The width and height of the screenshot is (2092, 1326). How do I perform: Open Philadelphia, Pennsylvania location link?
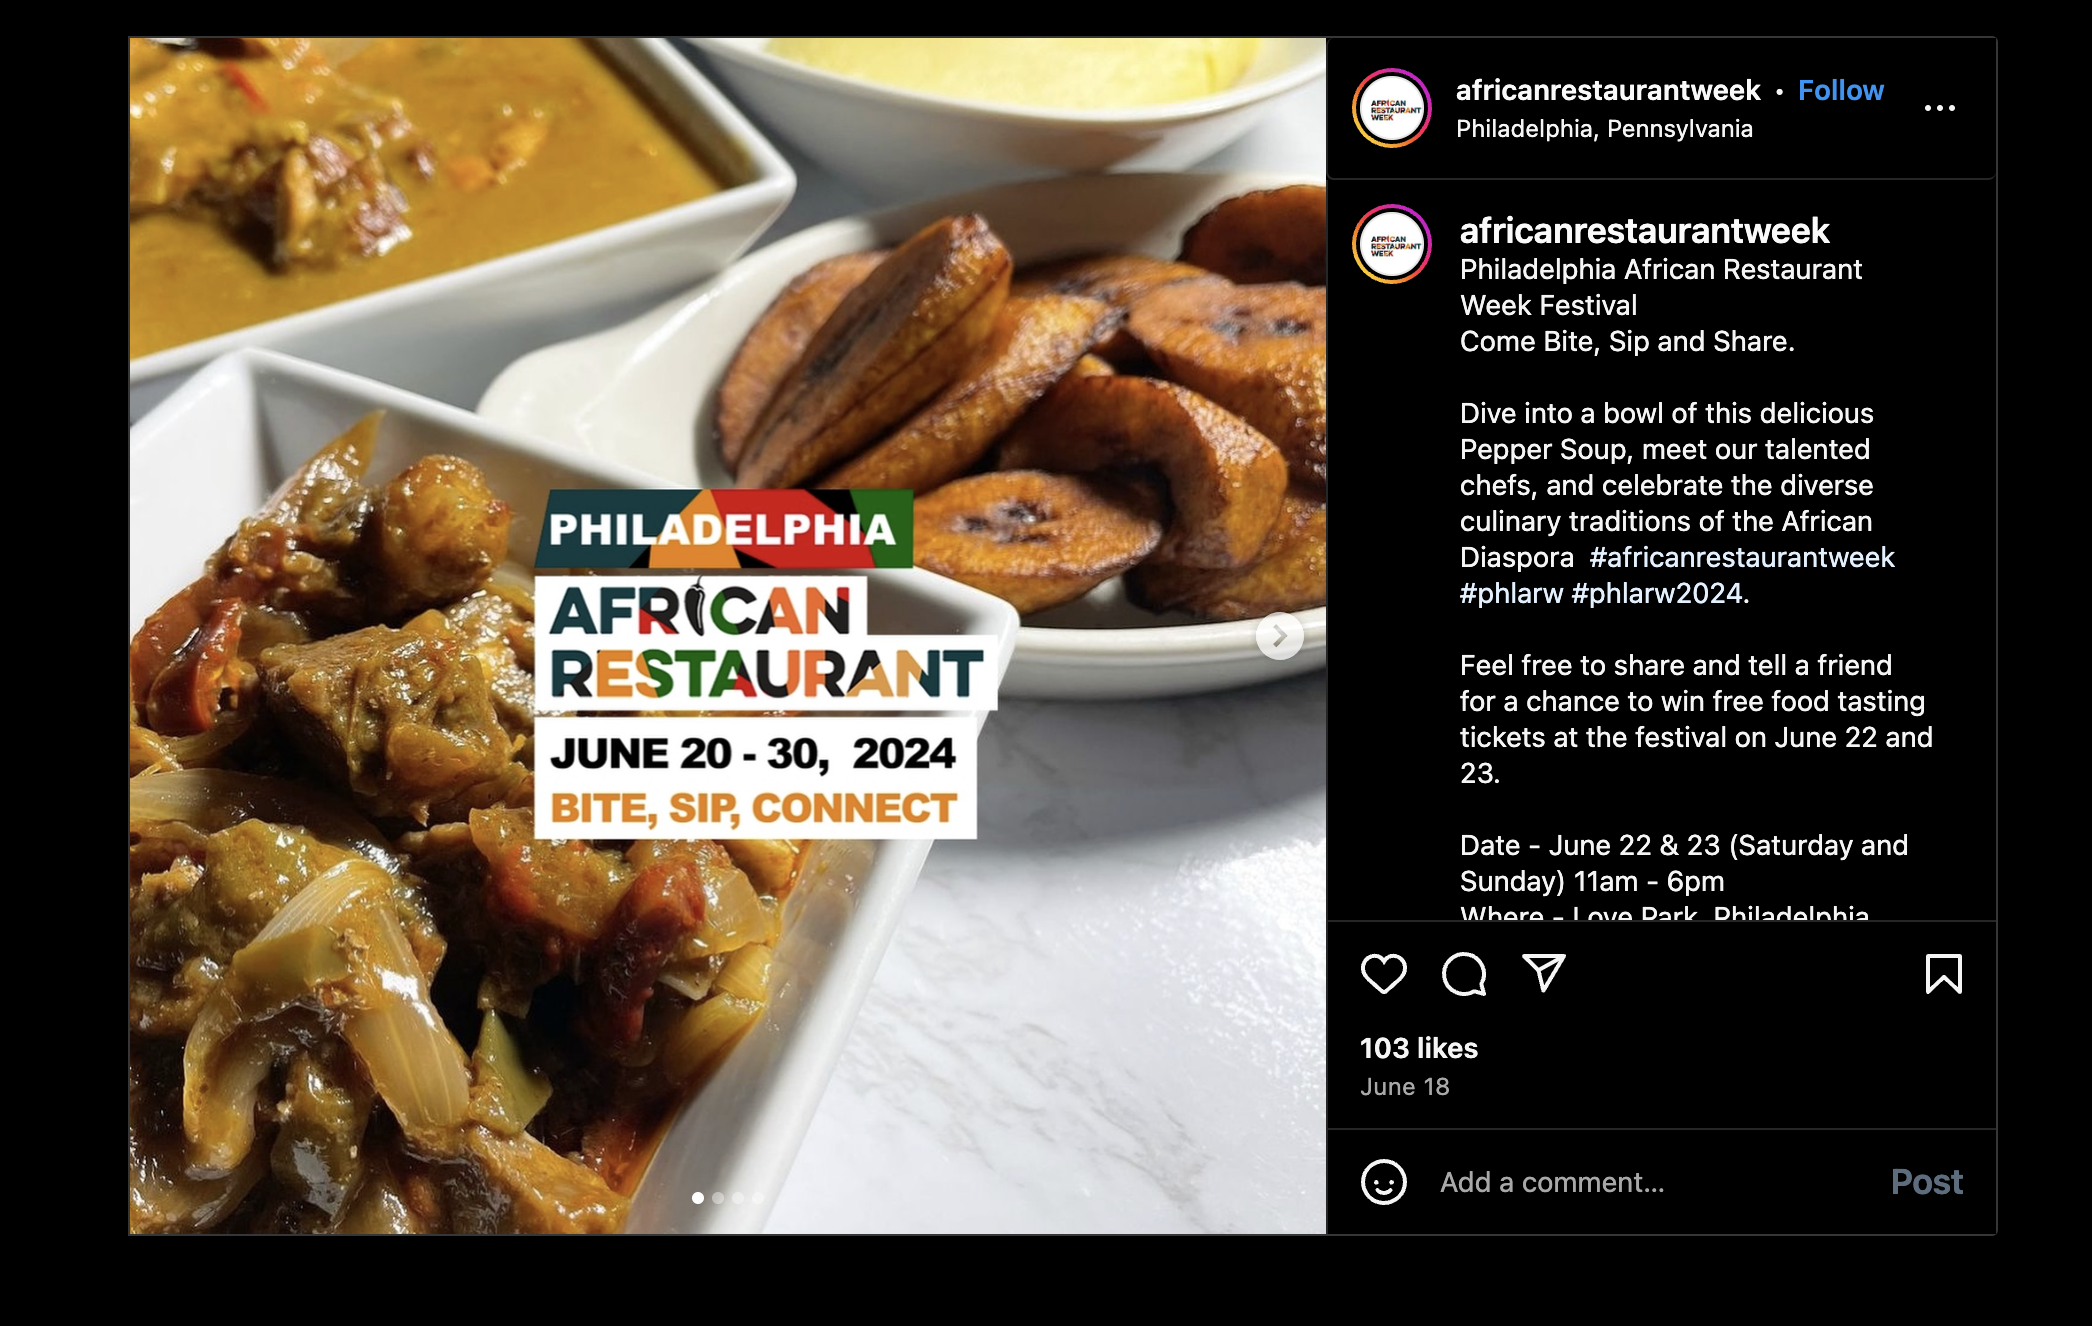pyautogui.click(x=1604, y=129)
